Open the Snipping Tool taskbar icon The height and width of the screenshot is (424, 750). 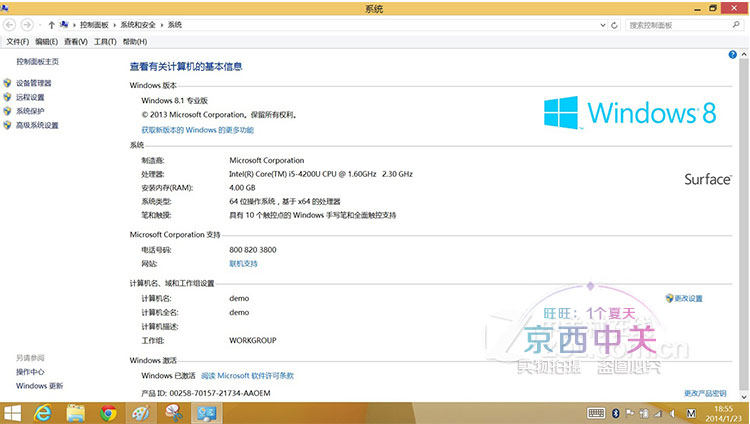174,413
